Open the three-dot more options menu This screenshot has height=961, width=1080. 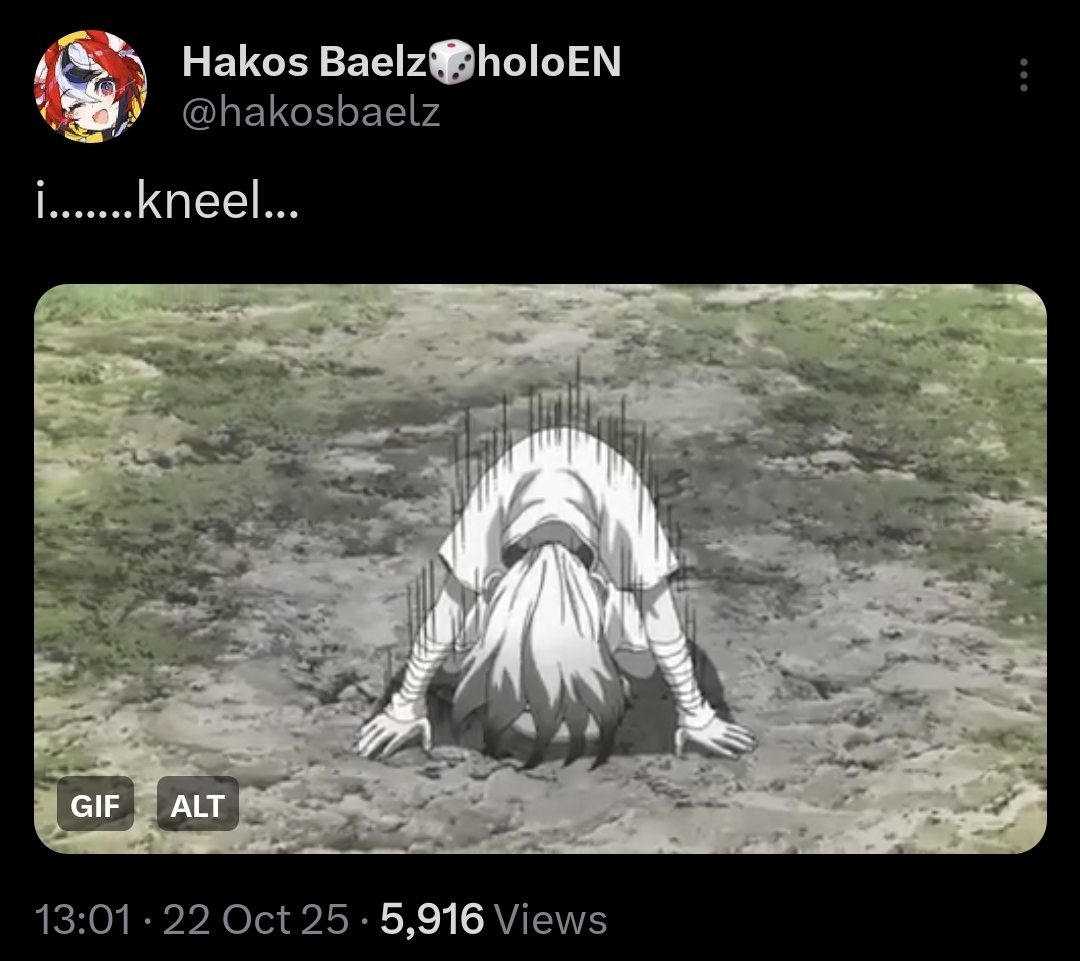pos(1024,74)
